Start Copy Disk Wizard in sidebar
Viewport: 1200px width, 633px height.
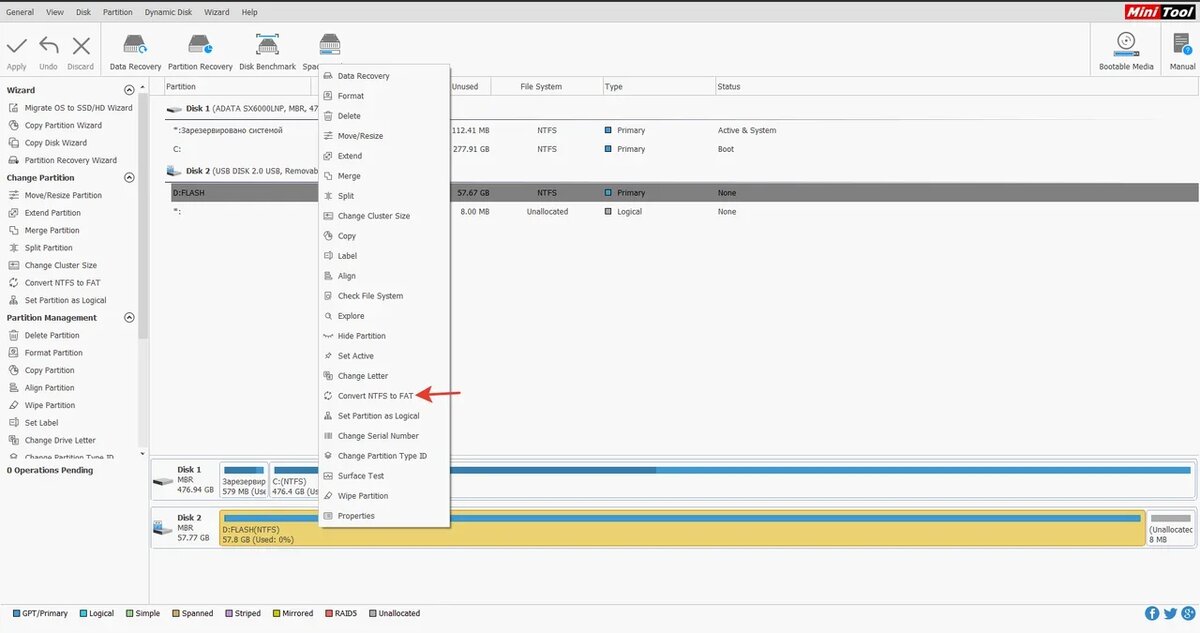pos(47,143)
